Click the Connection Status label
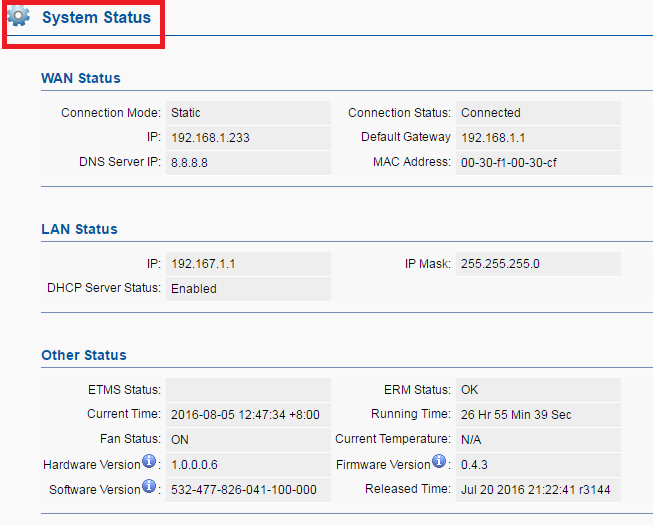The image size is (653, 525). 399,113
